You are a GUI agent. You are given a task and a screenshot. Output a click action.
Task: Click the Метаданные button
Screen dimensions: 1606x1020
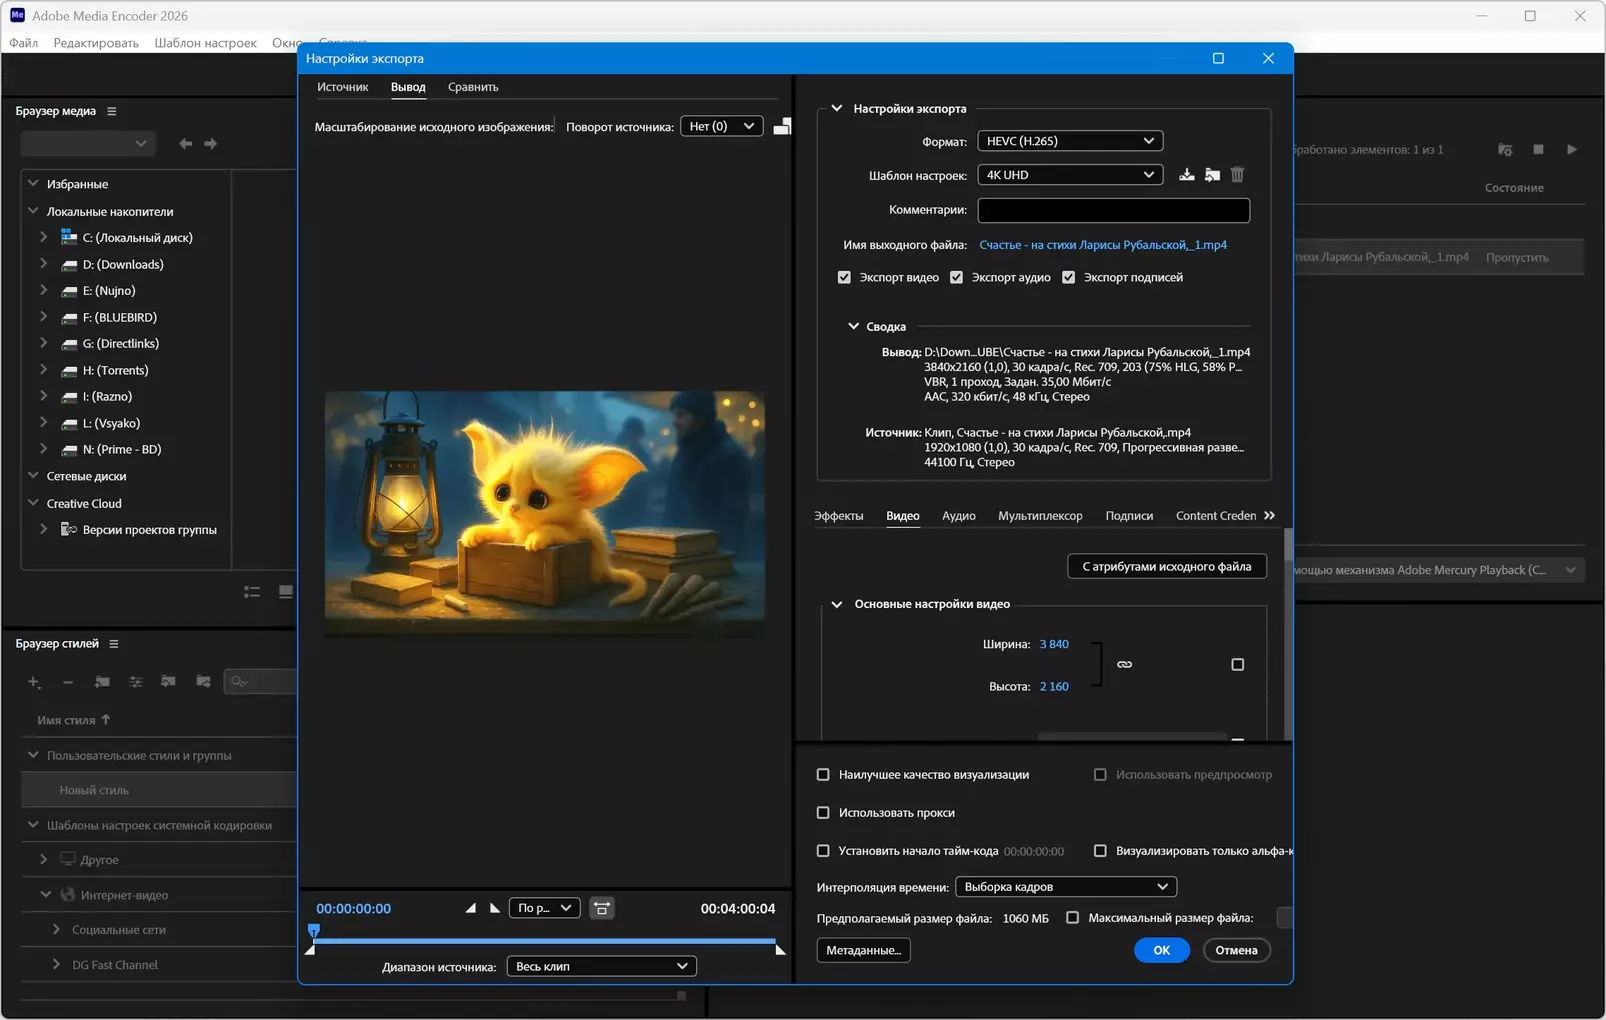(863, 950)
